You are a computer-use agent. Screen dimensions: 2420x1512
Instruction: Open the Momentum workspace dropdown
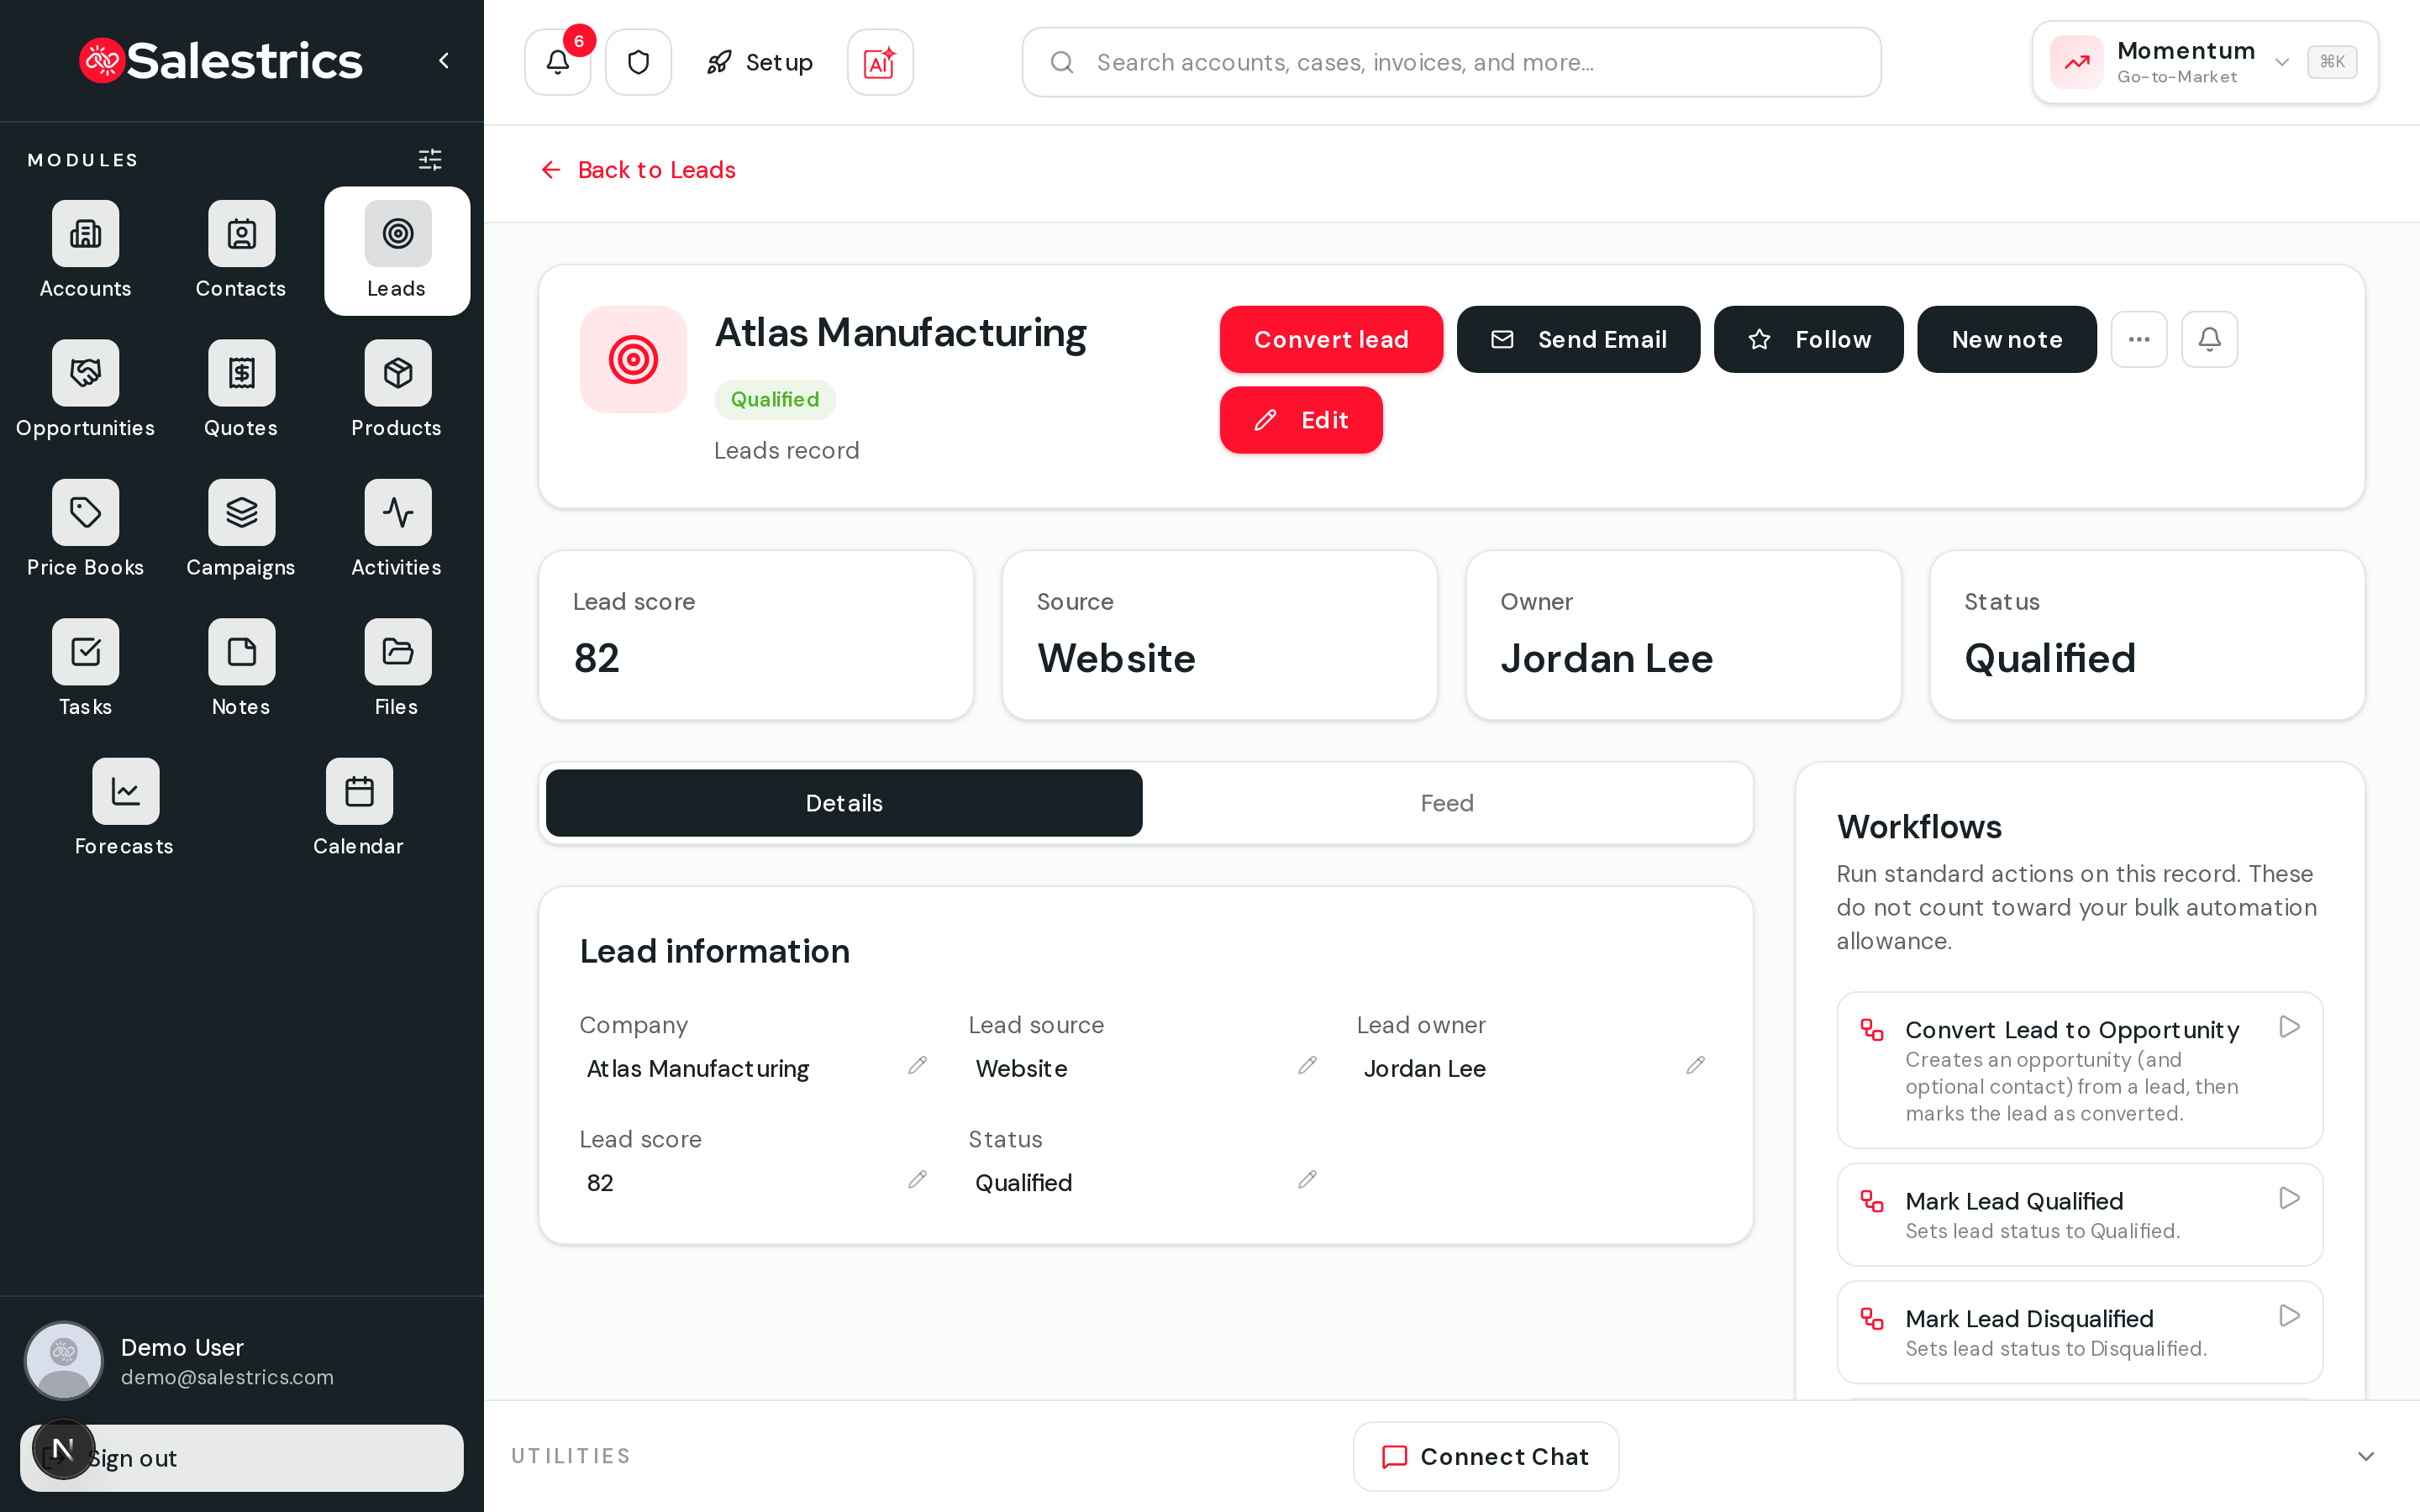click(2205, 62)
